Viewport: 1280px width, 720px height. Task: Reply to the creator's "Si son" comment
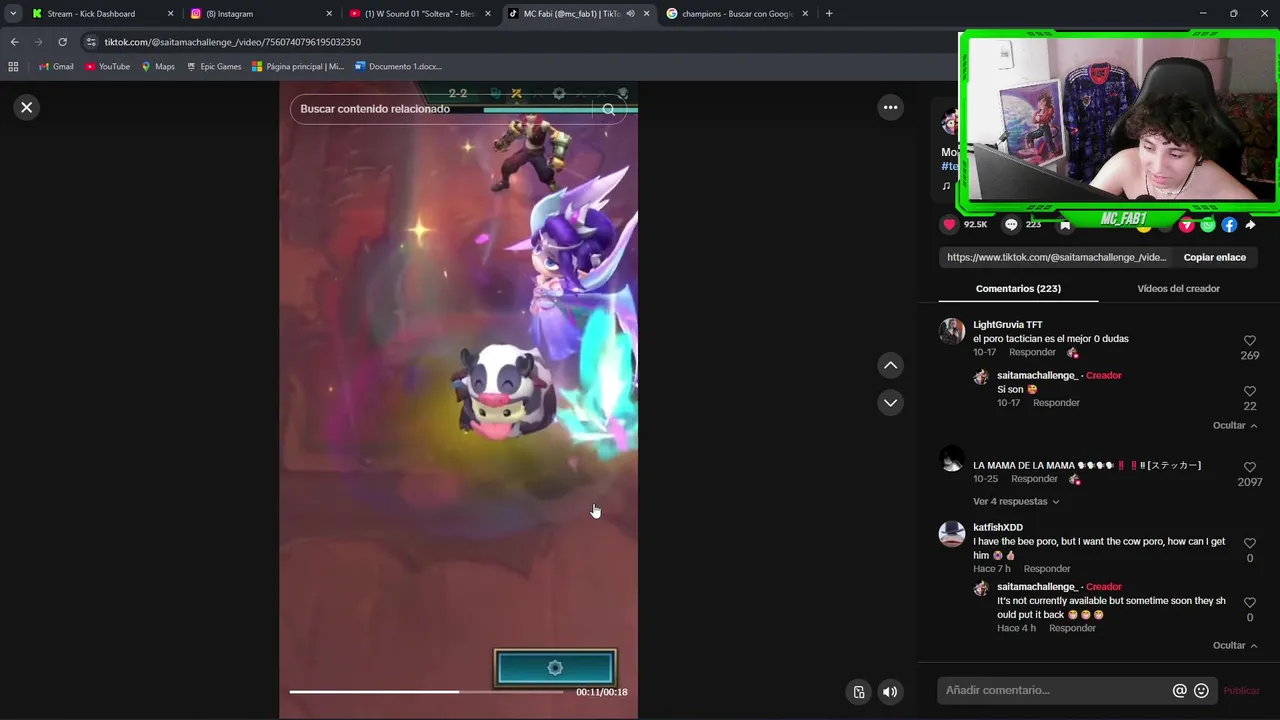tap(1056, 402)
